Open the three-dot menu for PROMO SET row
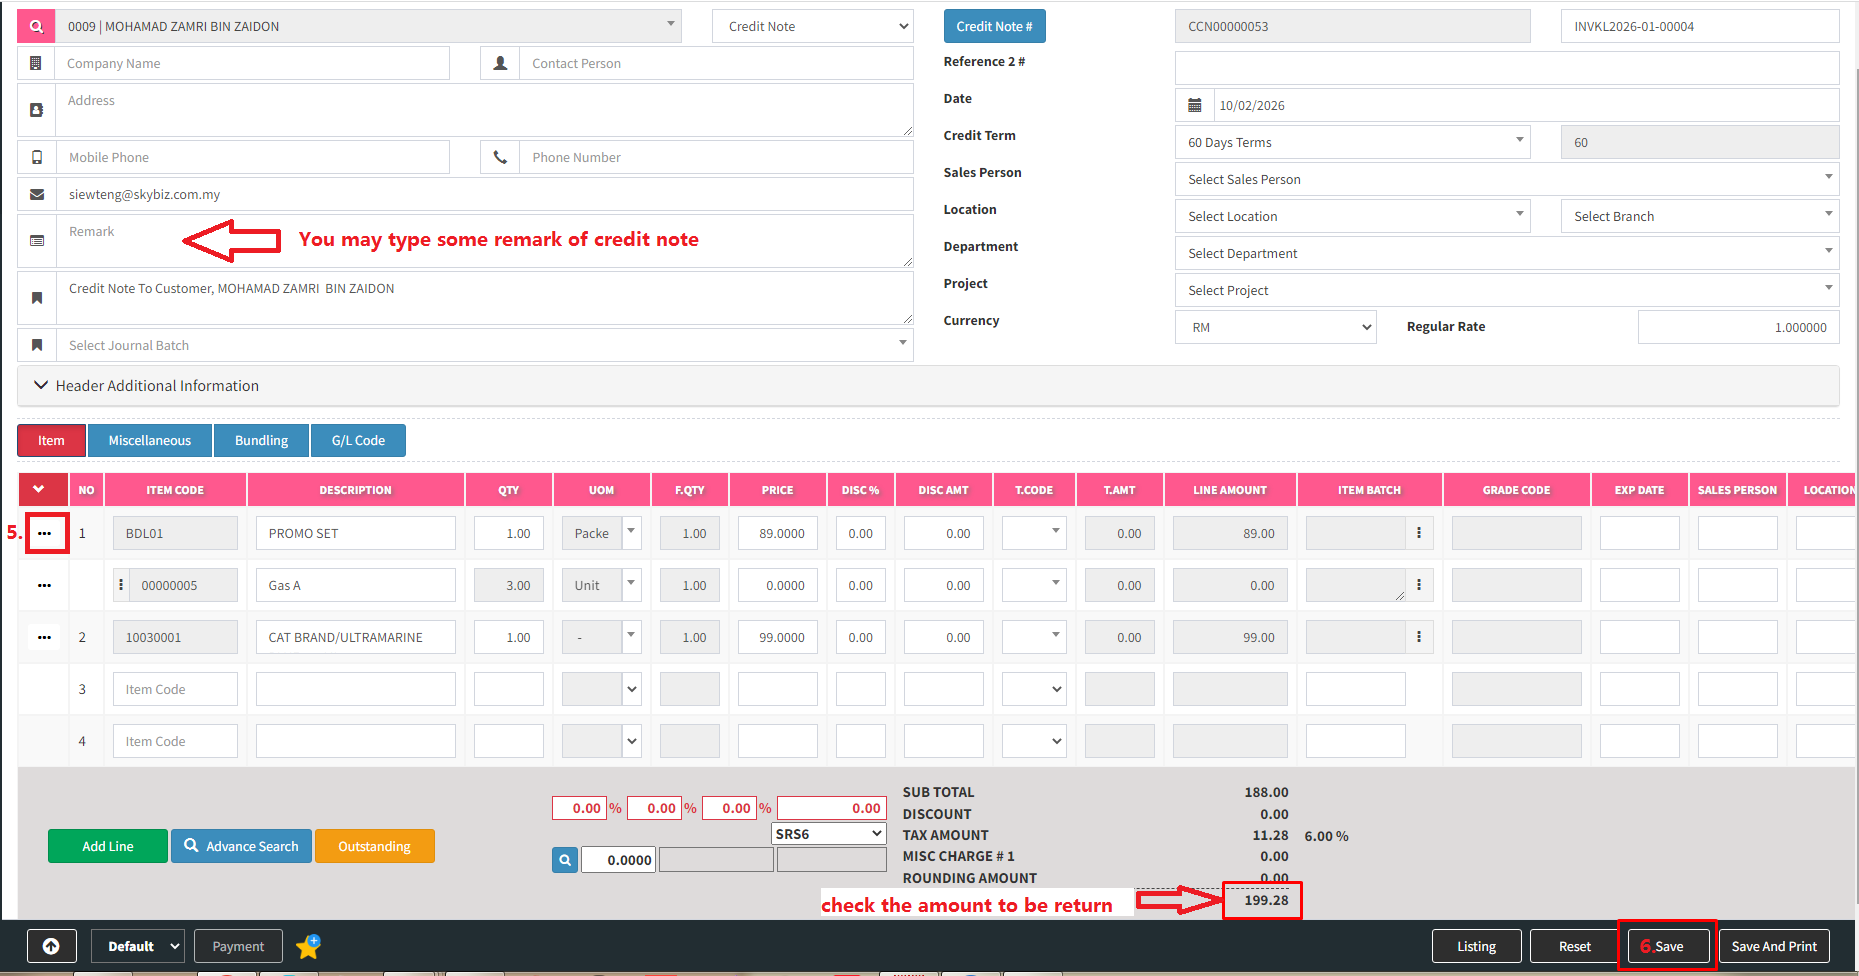Viewport: 1859px width, 976px height. [44, 533]
